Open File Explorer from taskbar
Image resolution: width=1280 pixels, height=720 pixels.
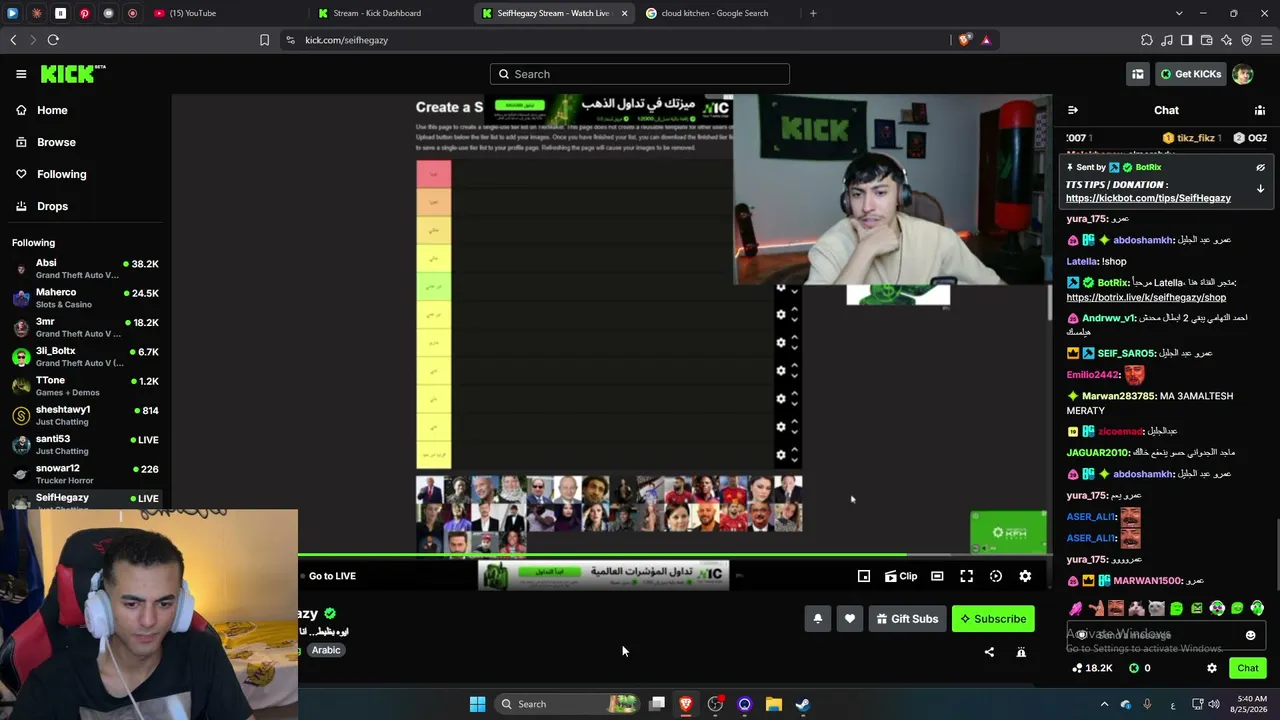774,704
